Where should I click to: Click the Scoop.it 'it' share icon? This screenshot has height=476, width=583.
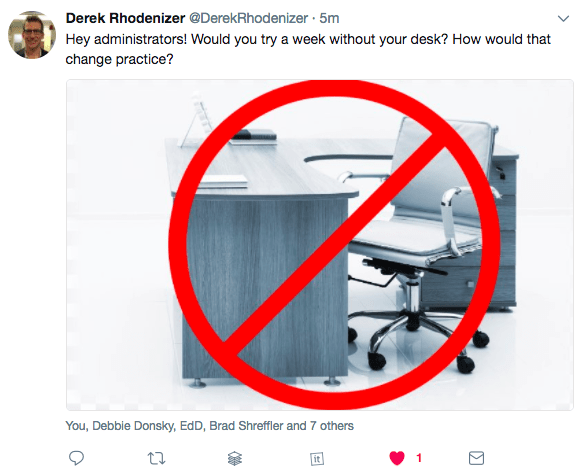tap(317, 459)
